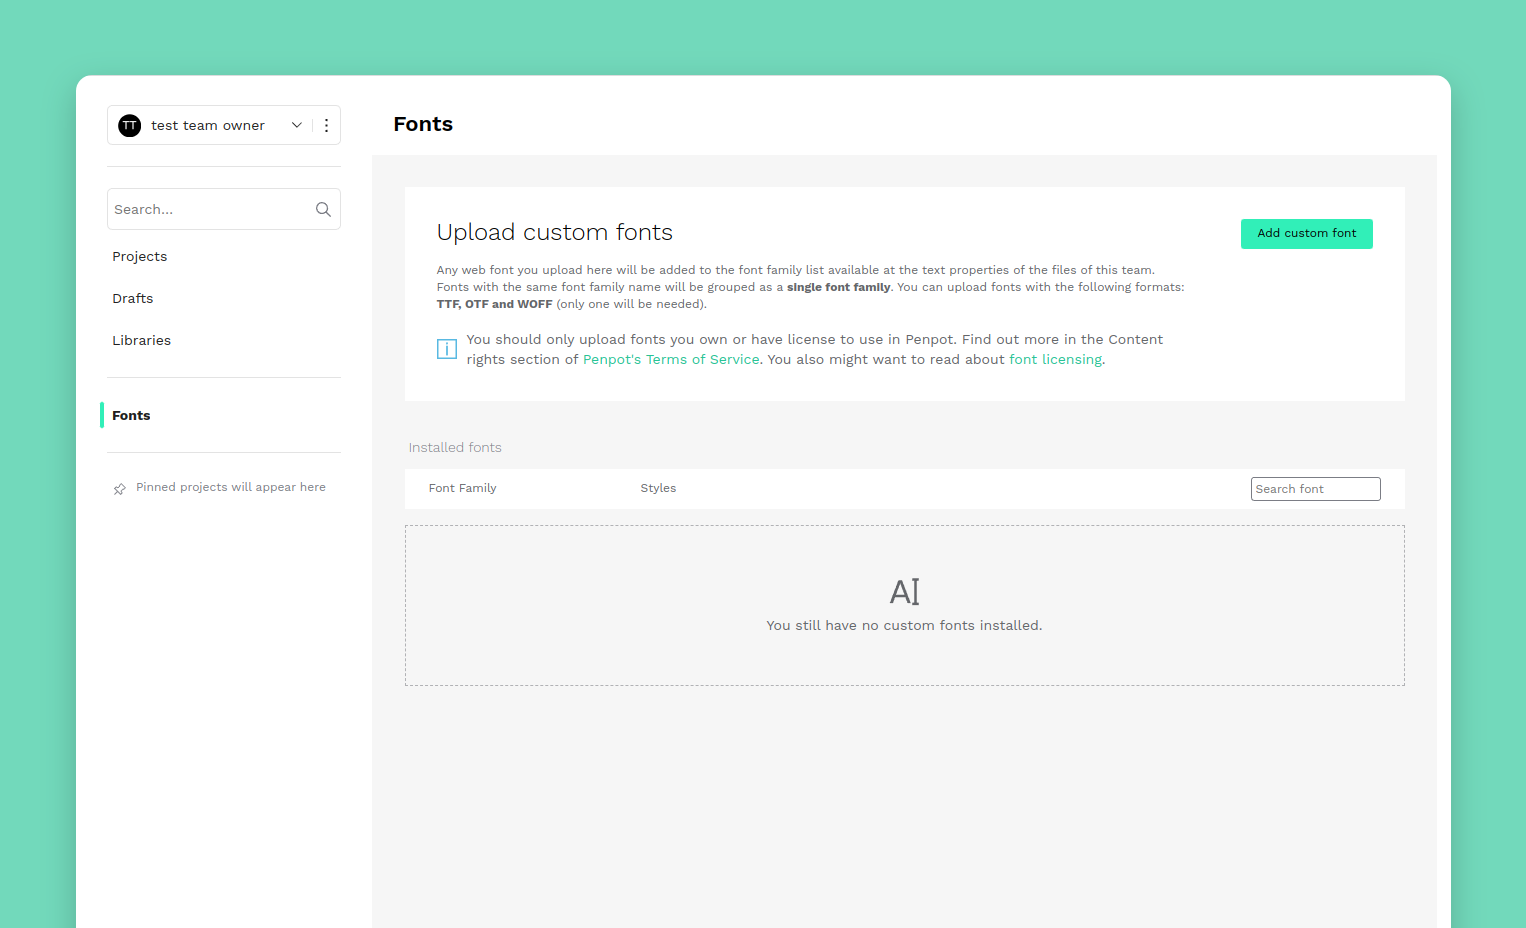Open Projects in the sidebar

140,257
